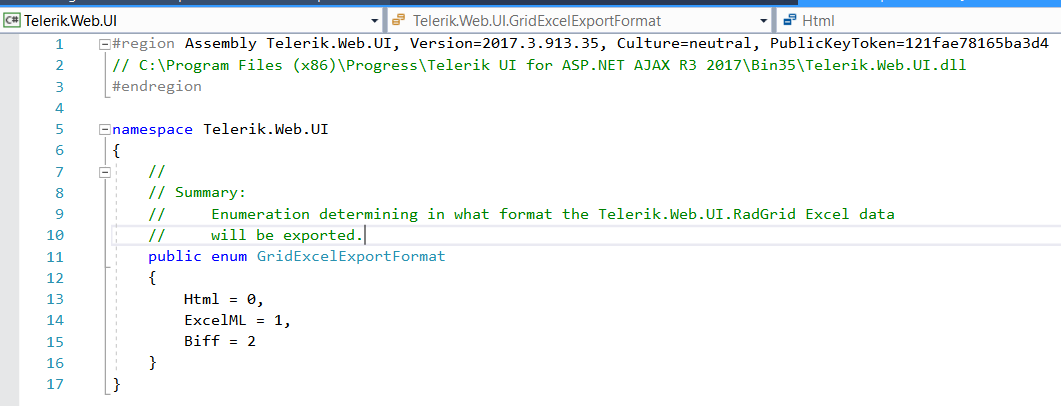Open the Telerik.Web.UI project dropdown arrow
Viewport: 1061px width, 406px height.
[x=375, y=20]
